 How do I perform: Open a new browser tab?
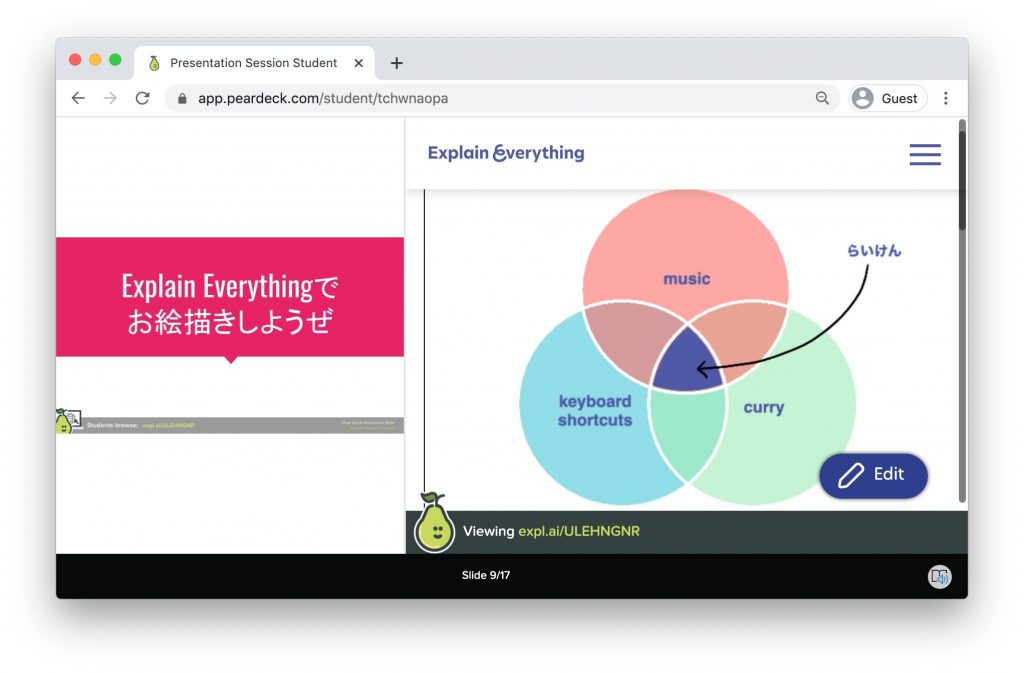[396, 63]
